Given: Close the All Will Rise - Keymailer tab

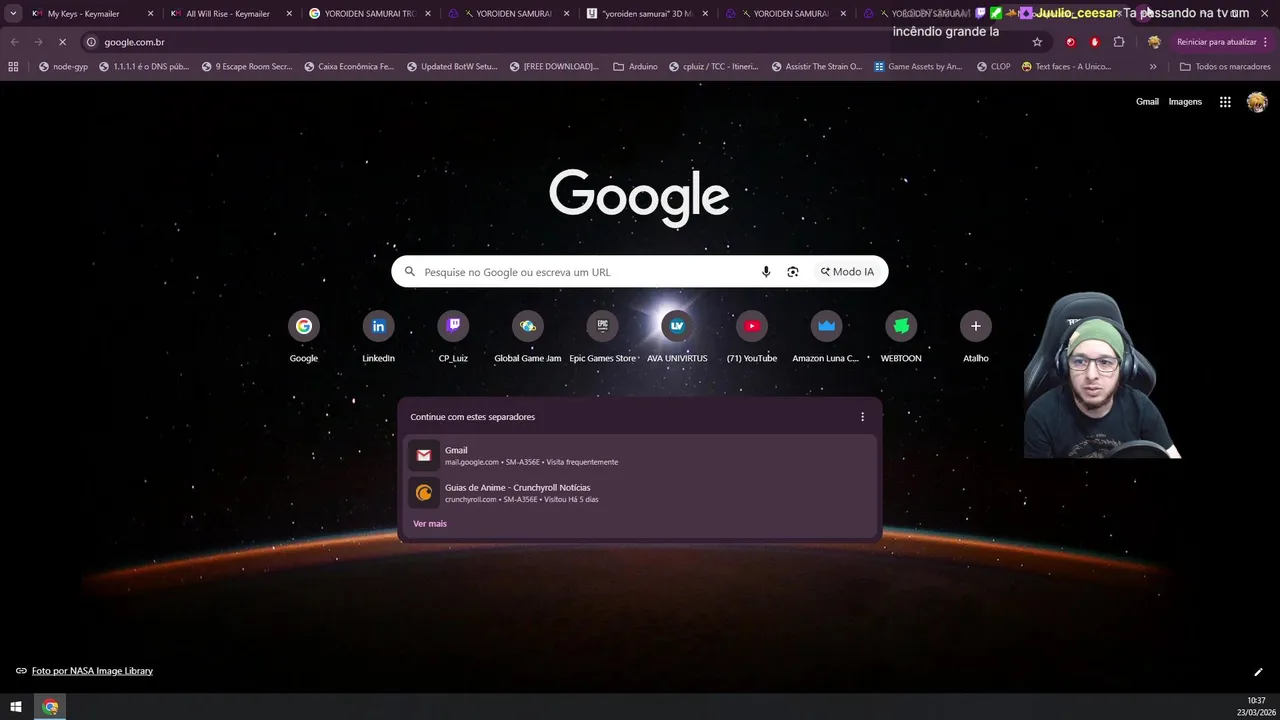Looking at the screenshot, I should click(x=290, y=14).
